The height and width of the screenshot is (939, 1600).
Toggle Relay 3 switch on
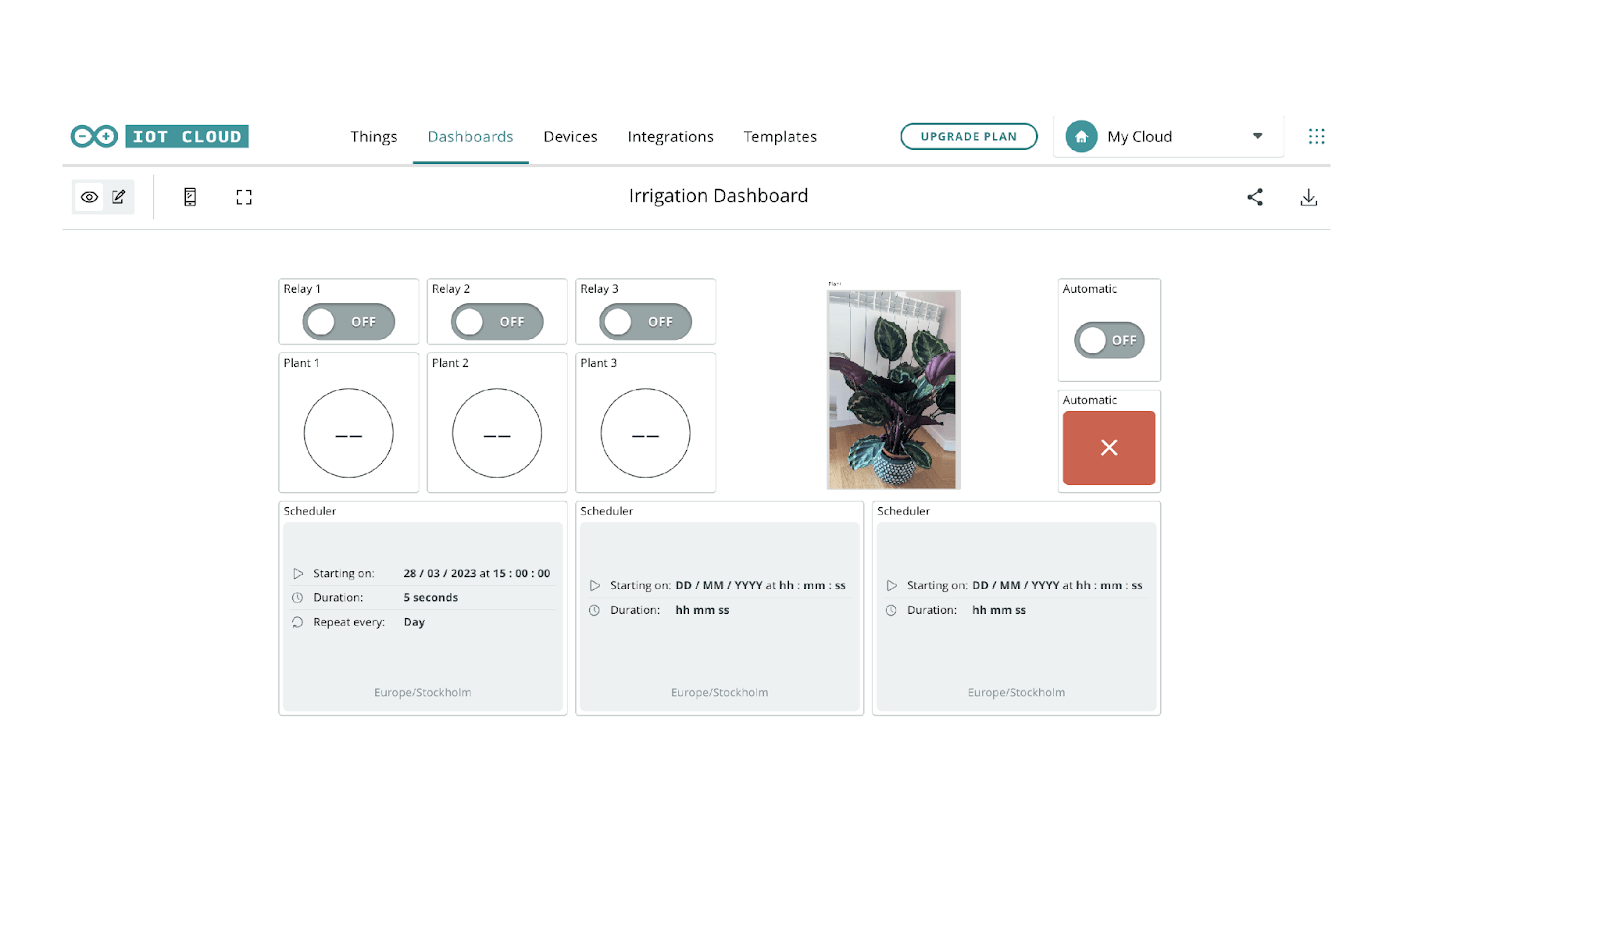[x=645, y=322]
